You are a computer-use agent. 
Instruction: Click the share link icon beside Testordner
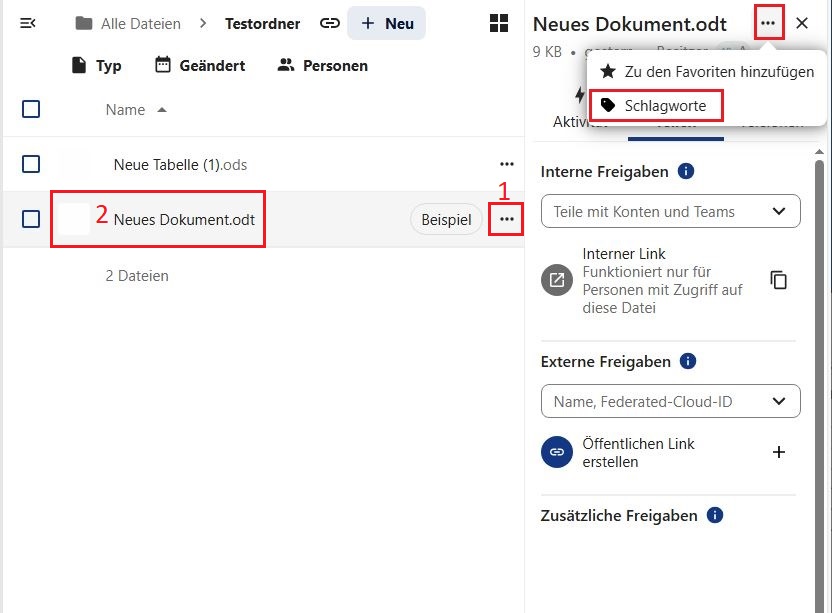coord(329,23)
